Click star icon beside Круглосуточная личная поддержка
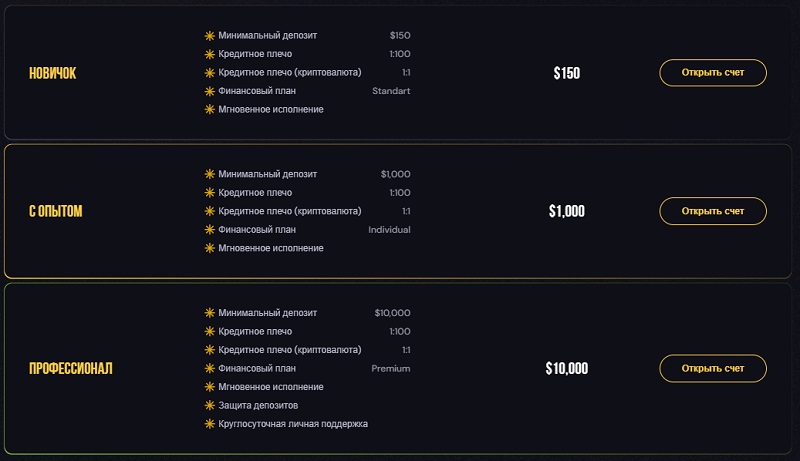Screen dimensions: 800x461 (210, 424)
